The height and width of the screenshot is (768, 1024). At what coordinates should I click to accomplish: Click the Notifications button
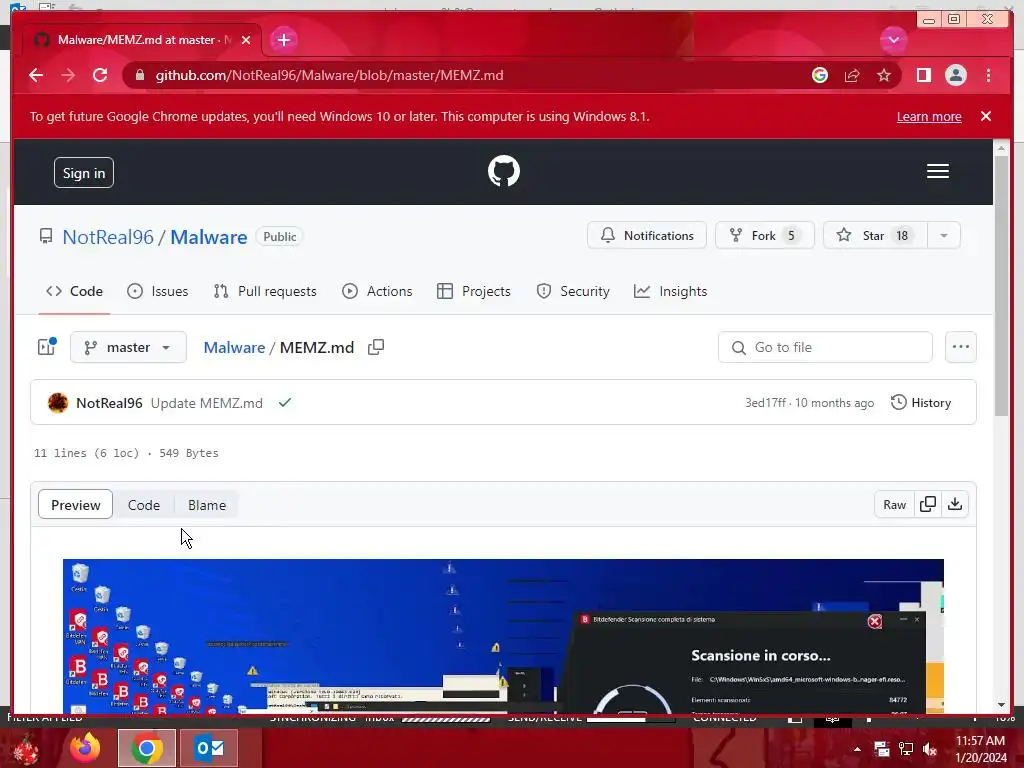647,235
